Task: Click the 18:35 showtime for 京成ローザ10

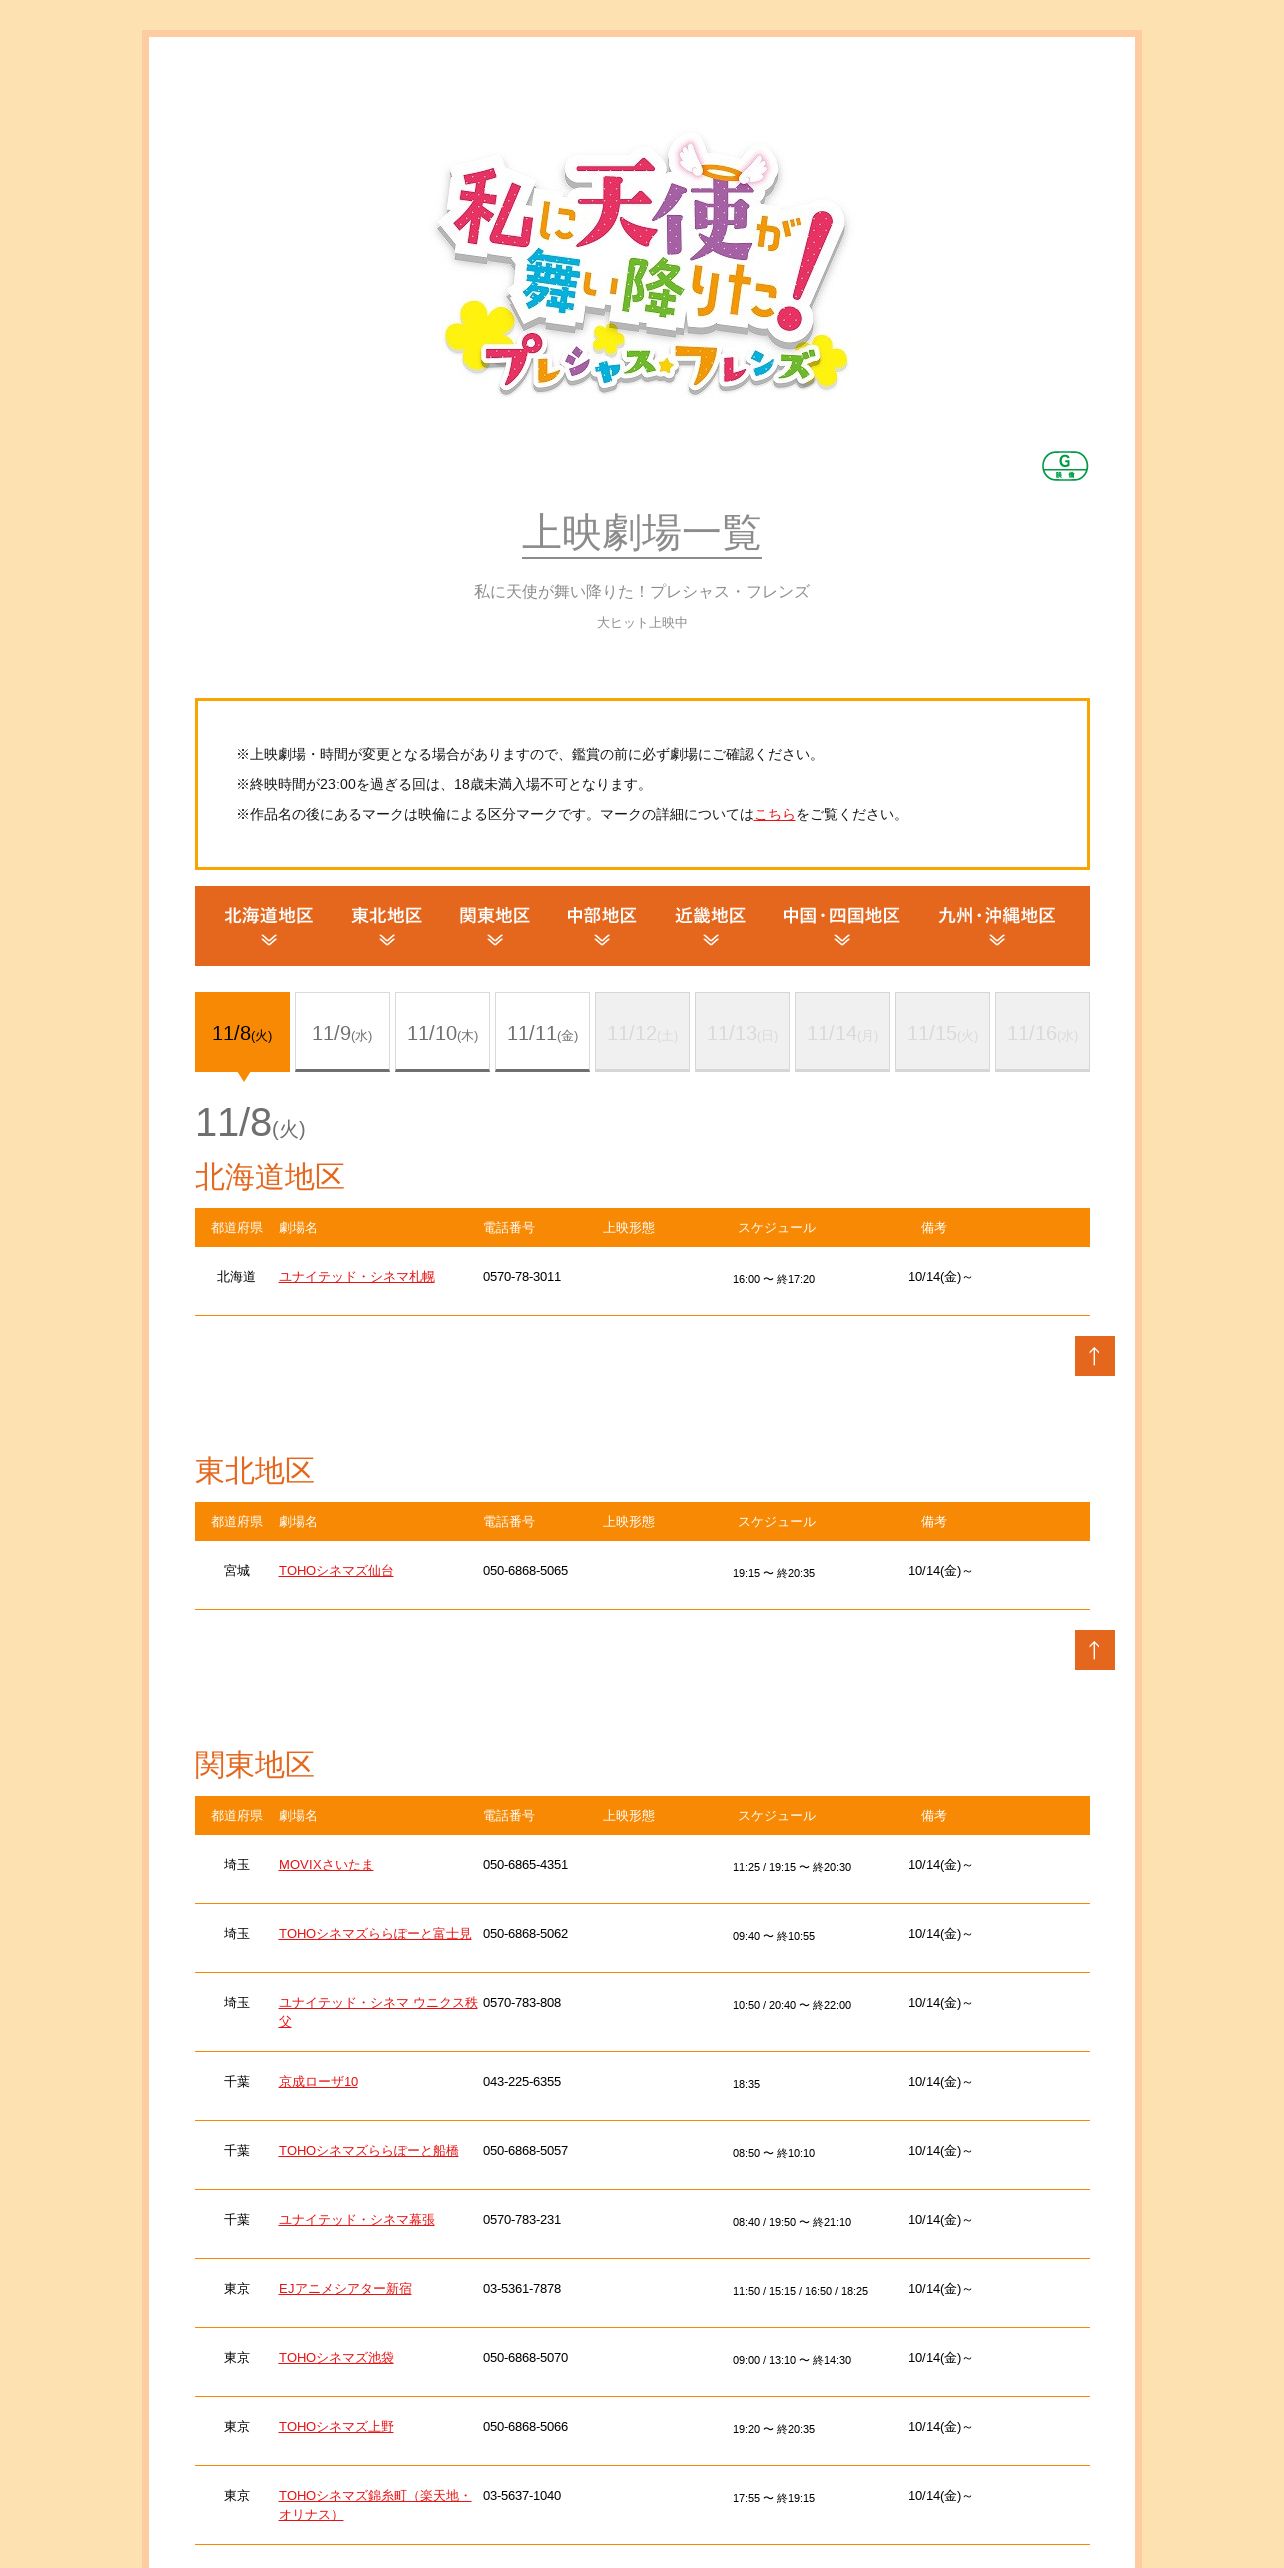Action: click(x=746, y=2084)
